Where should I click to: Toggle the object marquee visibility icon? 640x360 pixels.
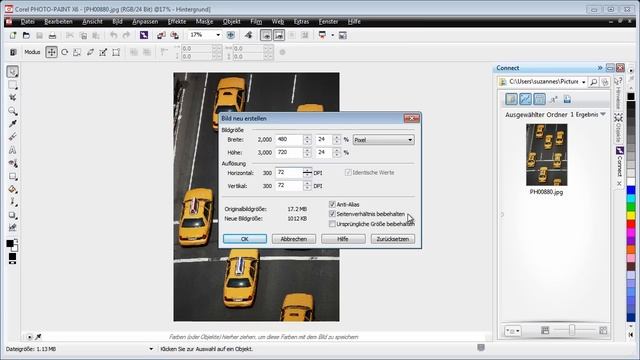[279, 36]
